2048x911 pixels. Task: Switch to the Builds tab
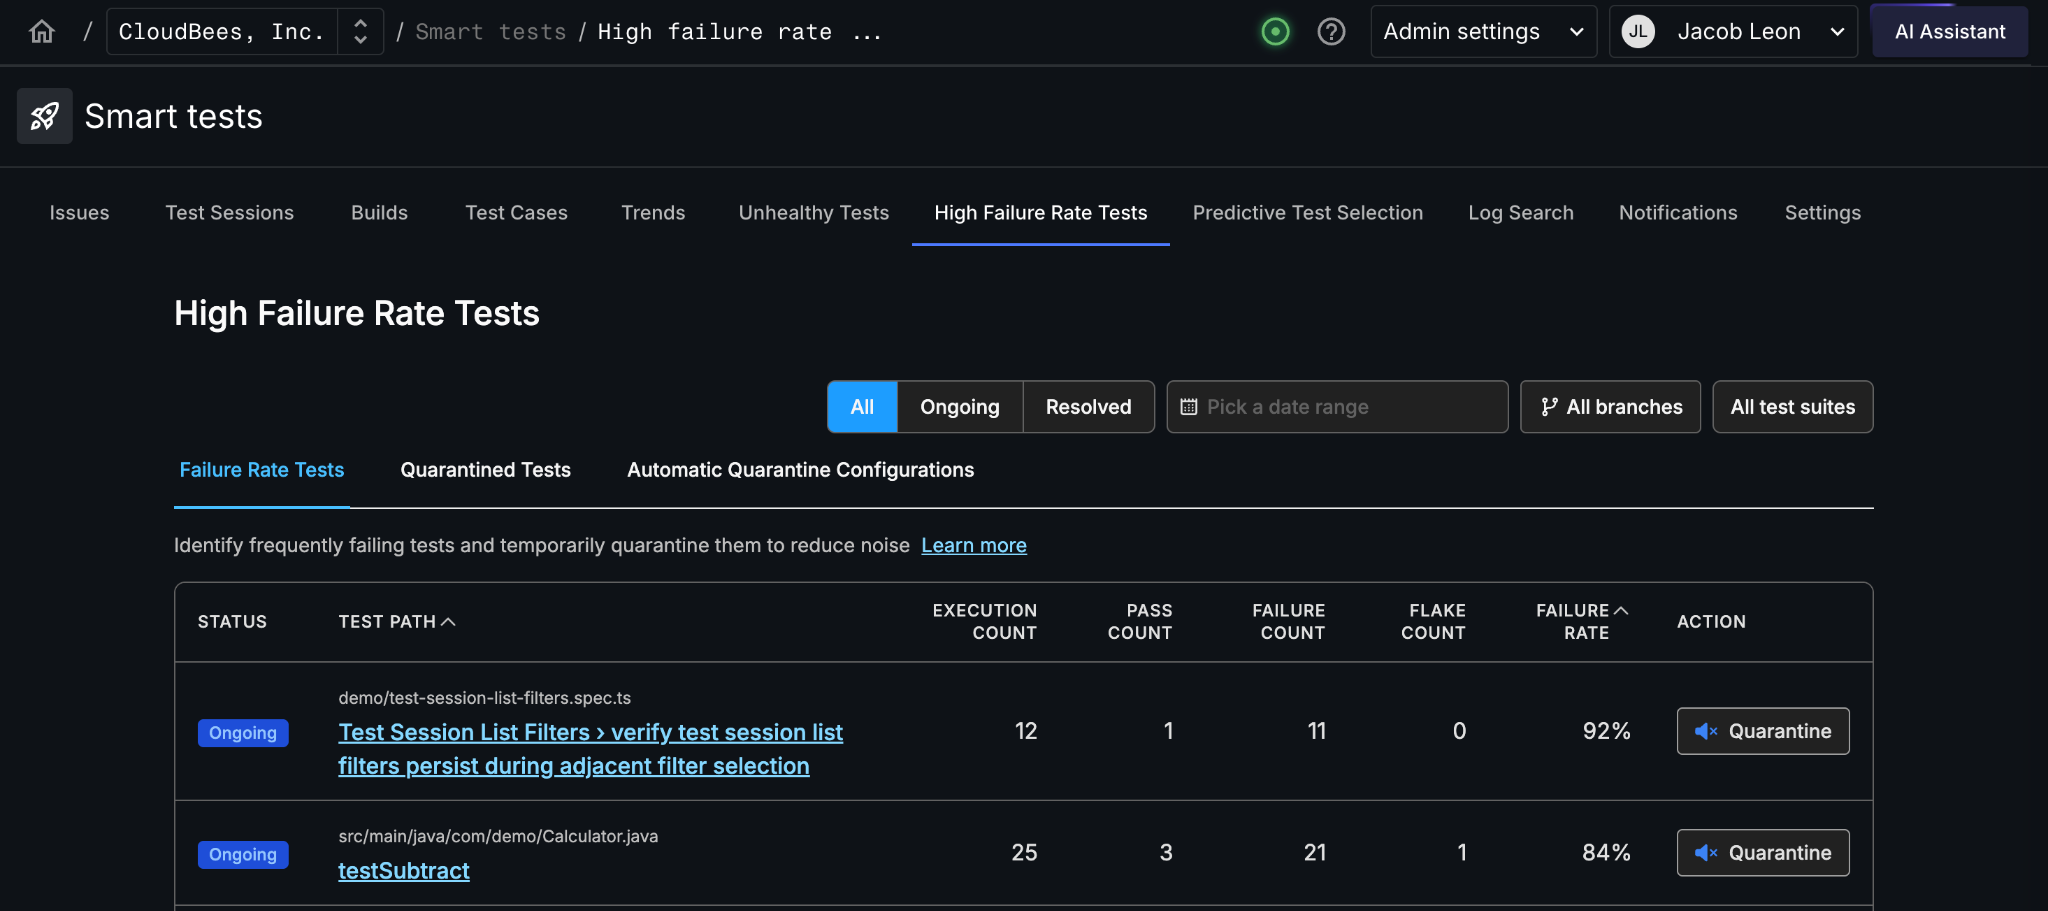coord(380,213)
